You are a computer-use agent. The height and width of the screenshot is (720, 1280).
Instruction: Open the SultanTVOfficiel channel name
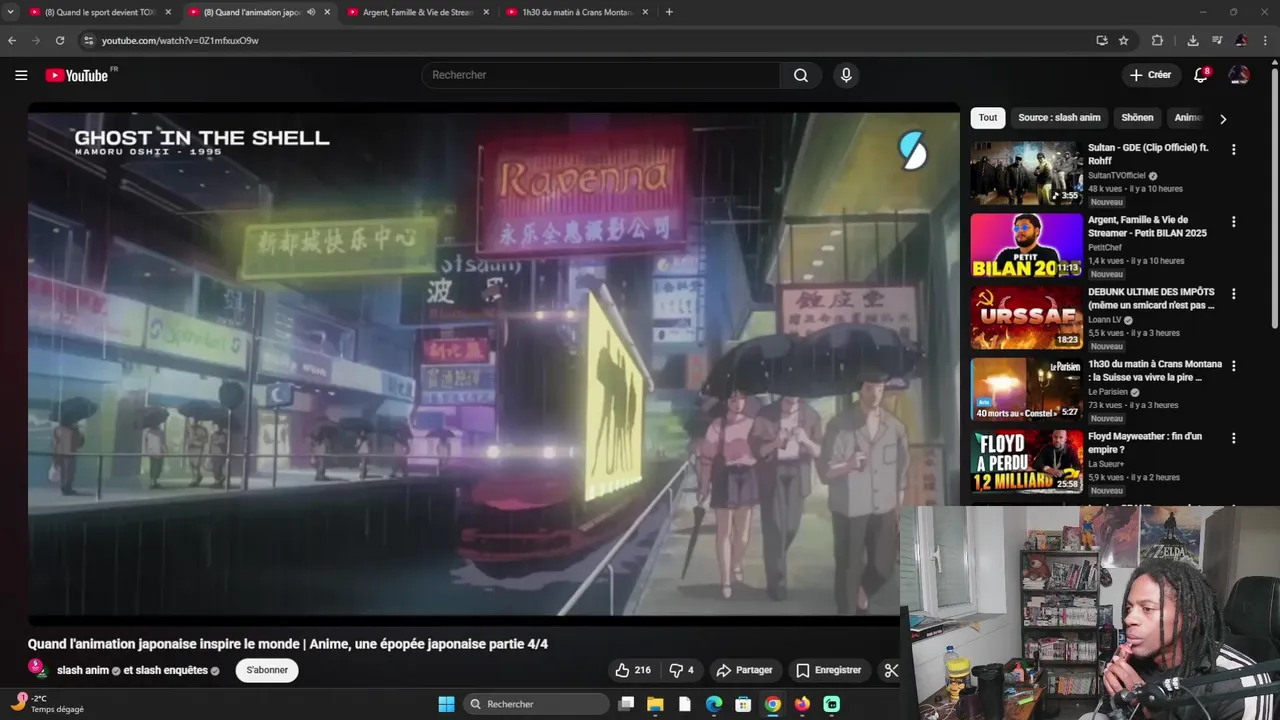click(x=1117, y=175)
